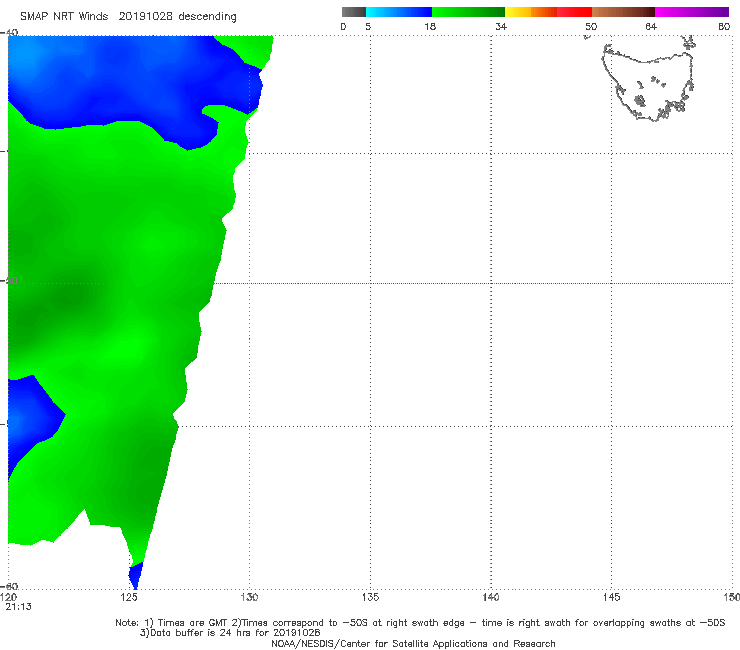This screenshot has height=650, width=740.
Task: Click the 'Data buffer is 24 hrs' note
Action: (230, 633)
